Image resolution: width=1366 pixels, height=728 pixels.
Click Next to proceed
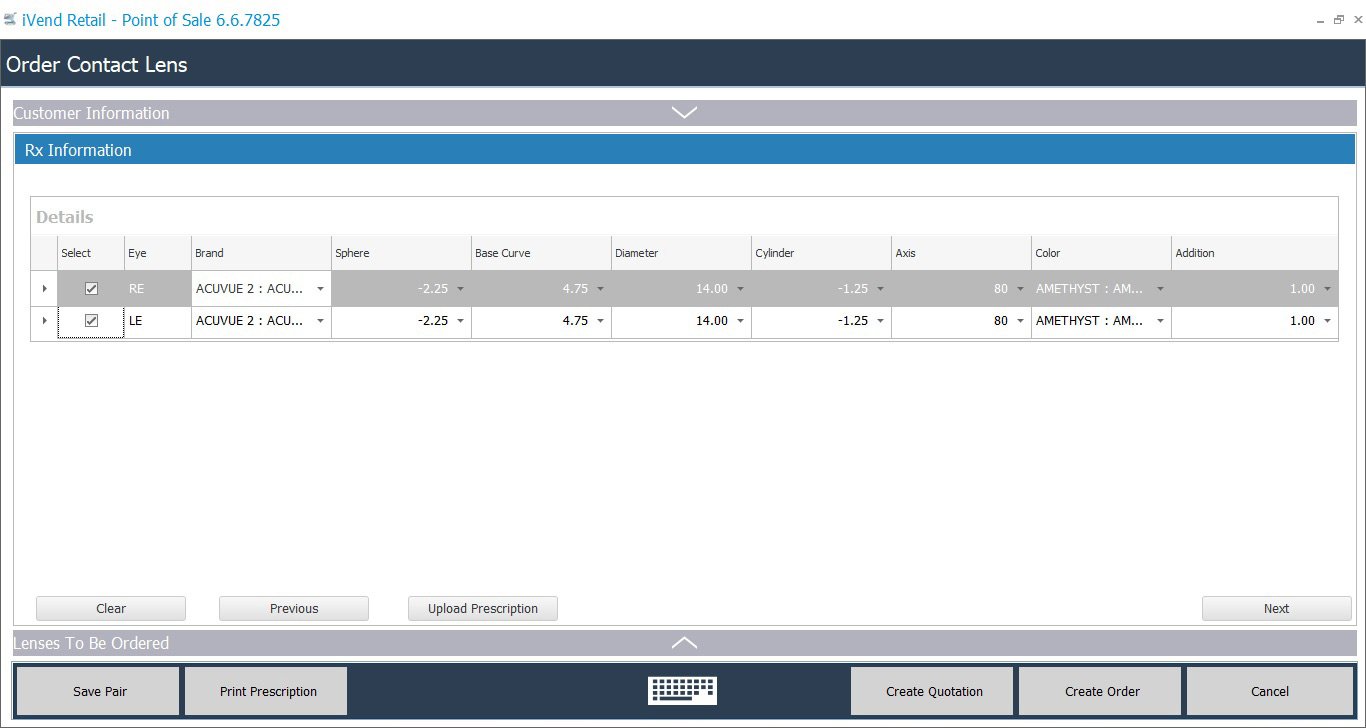pyautogui.click(x=1276, y=608)
